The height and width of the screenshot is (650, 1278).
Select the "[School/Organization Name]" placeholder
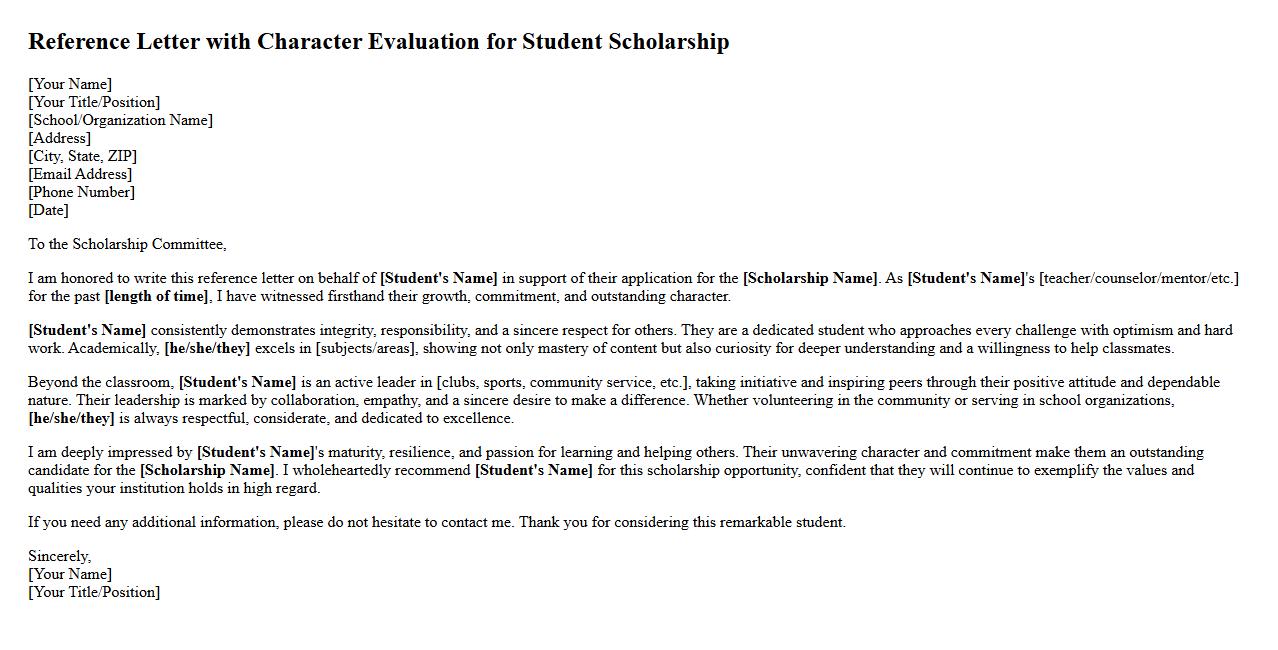(x=120, y=120)
